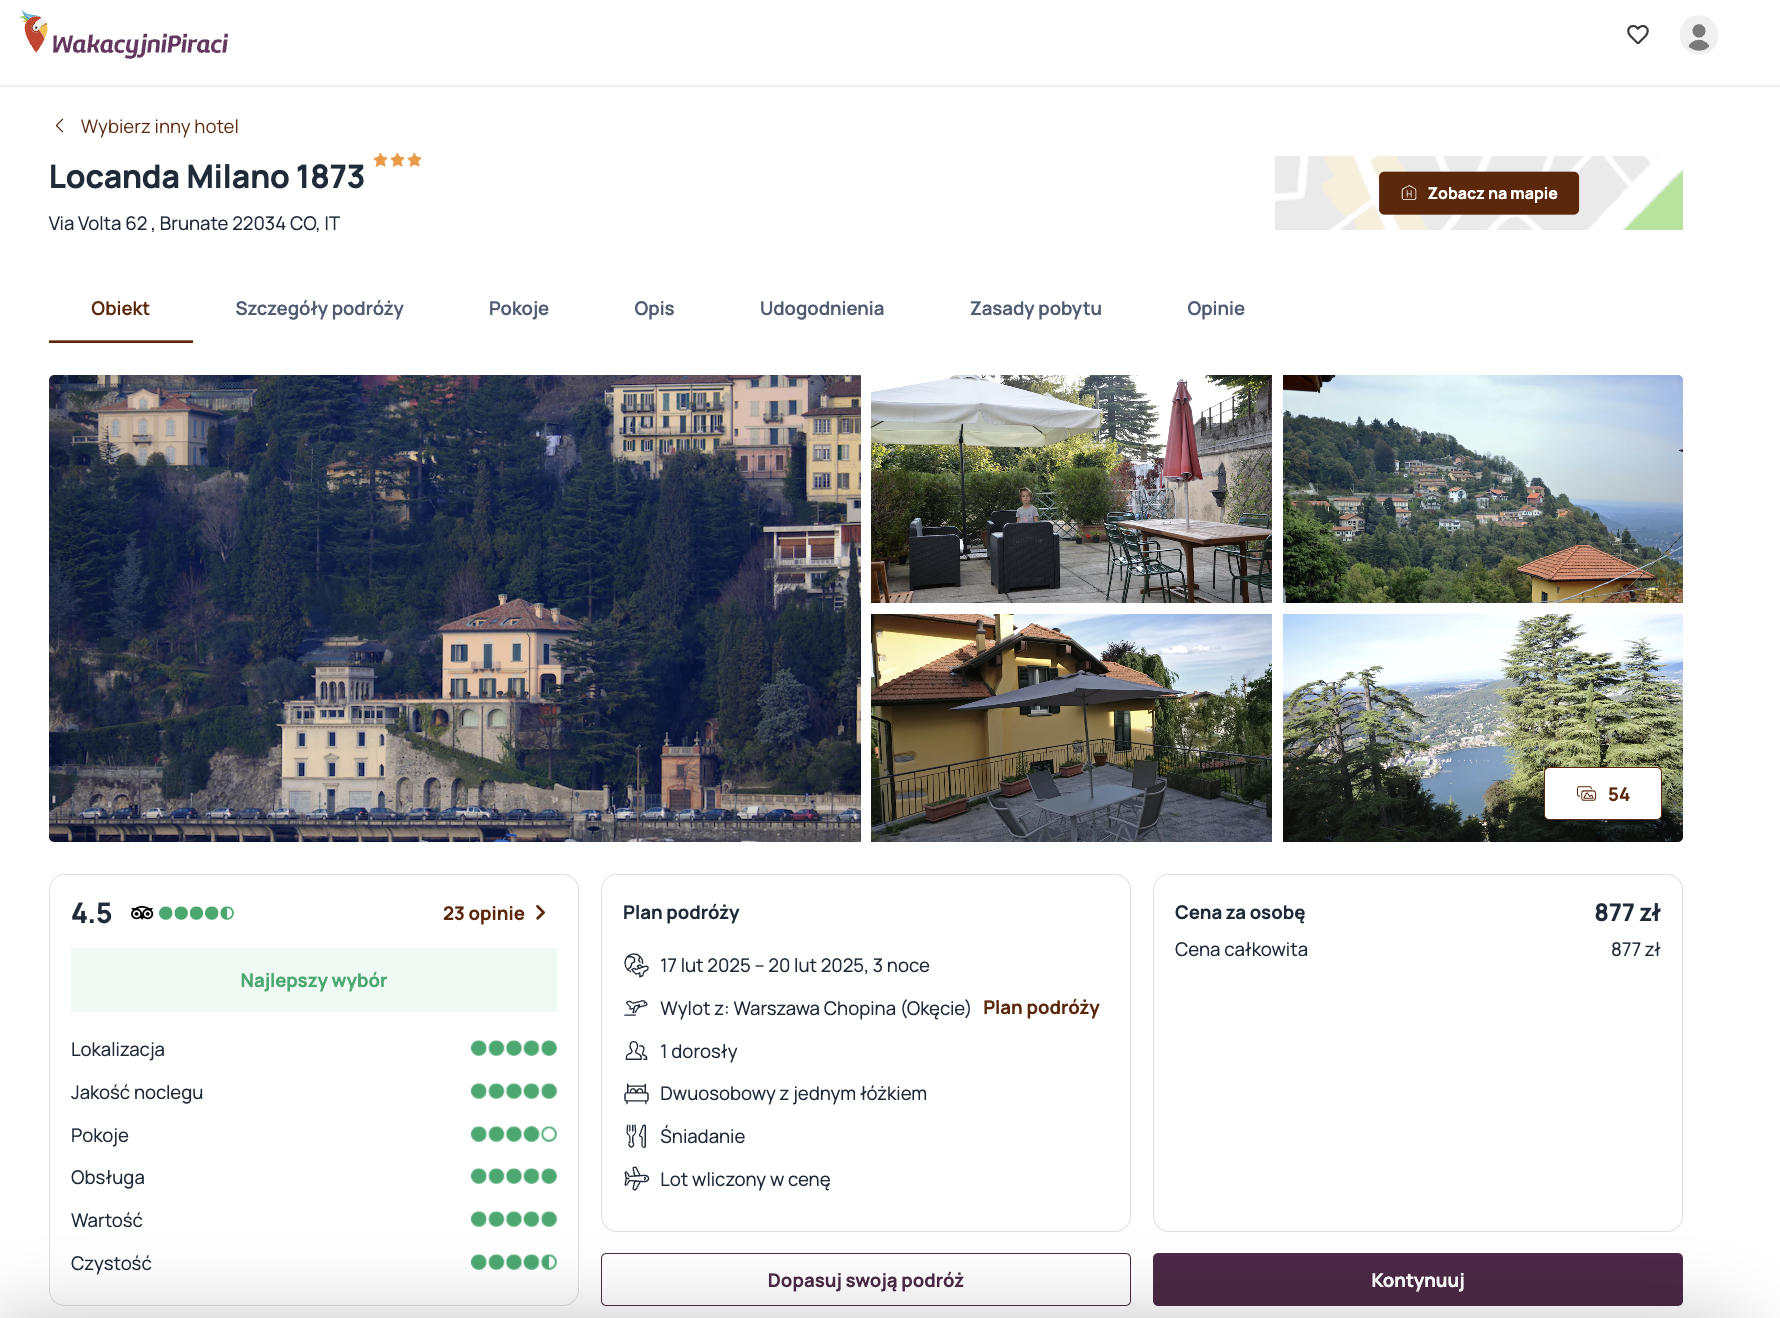
Task: Click the bed icon by Dwuosobowy room
Action: pyautogui.click(x=636, y=1093)
